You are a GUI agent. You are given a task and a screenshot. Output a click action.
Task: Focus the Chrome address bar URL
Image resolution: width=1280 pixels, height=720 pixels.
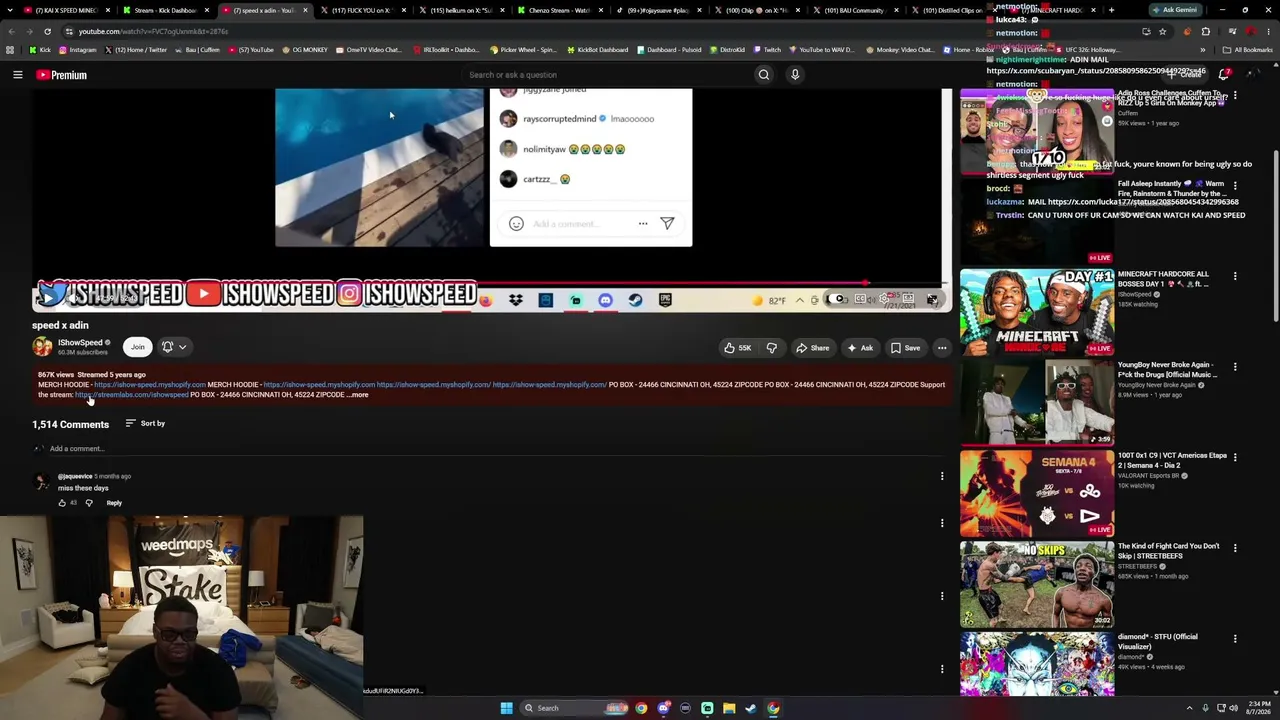(154, 31)
